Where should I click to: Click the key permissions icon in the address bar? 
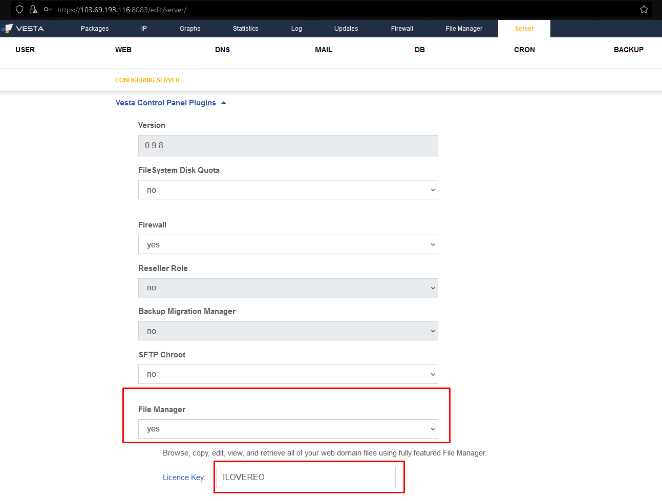pos(48,9)
